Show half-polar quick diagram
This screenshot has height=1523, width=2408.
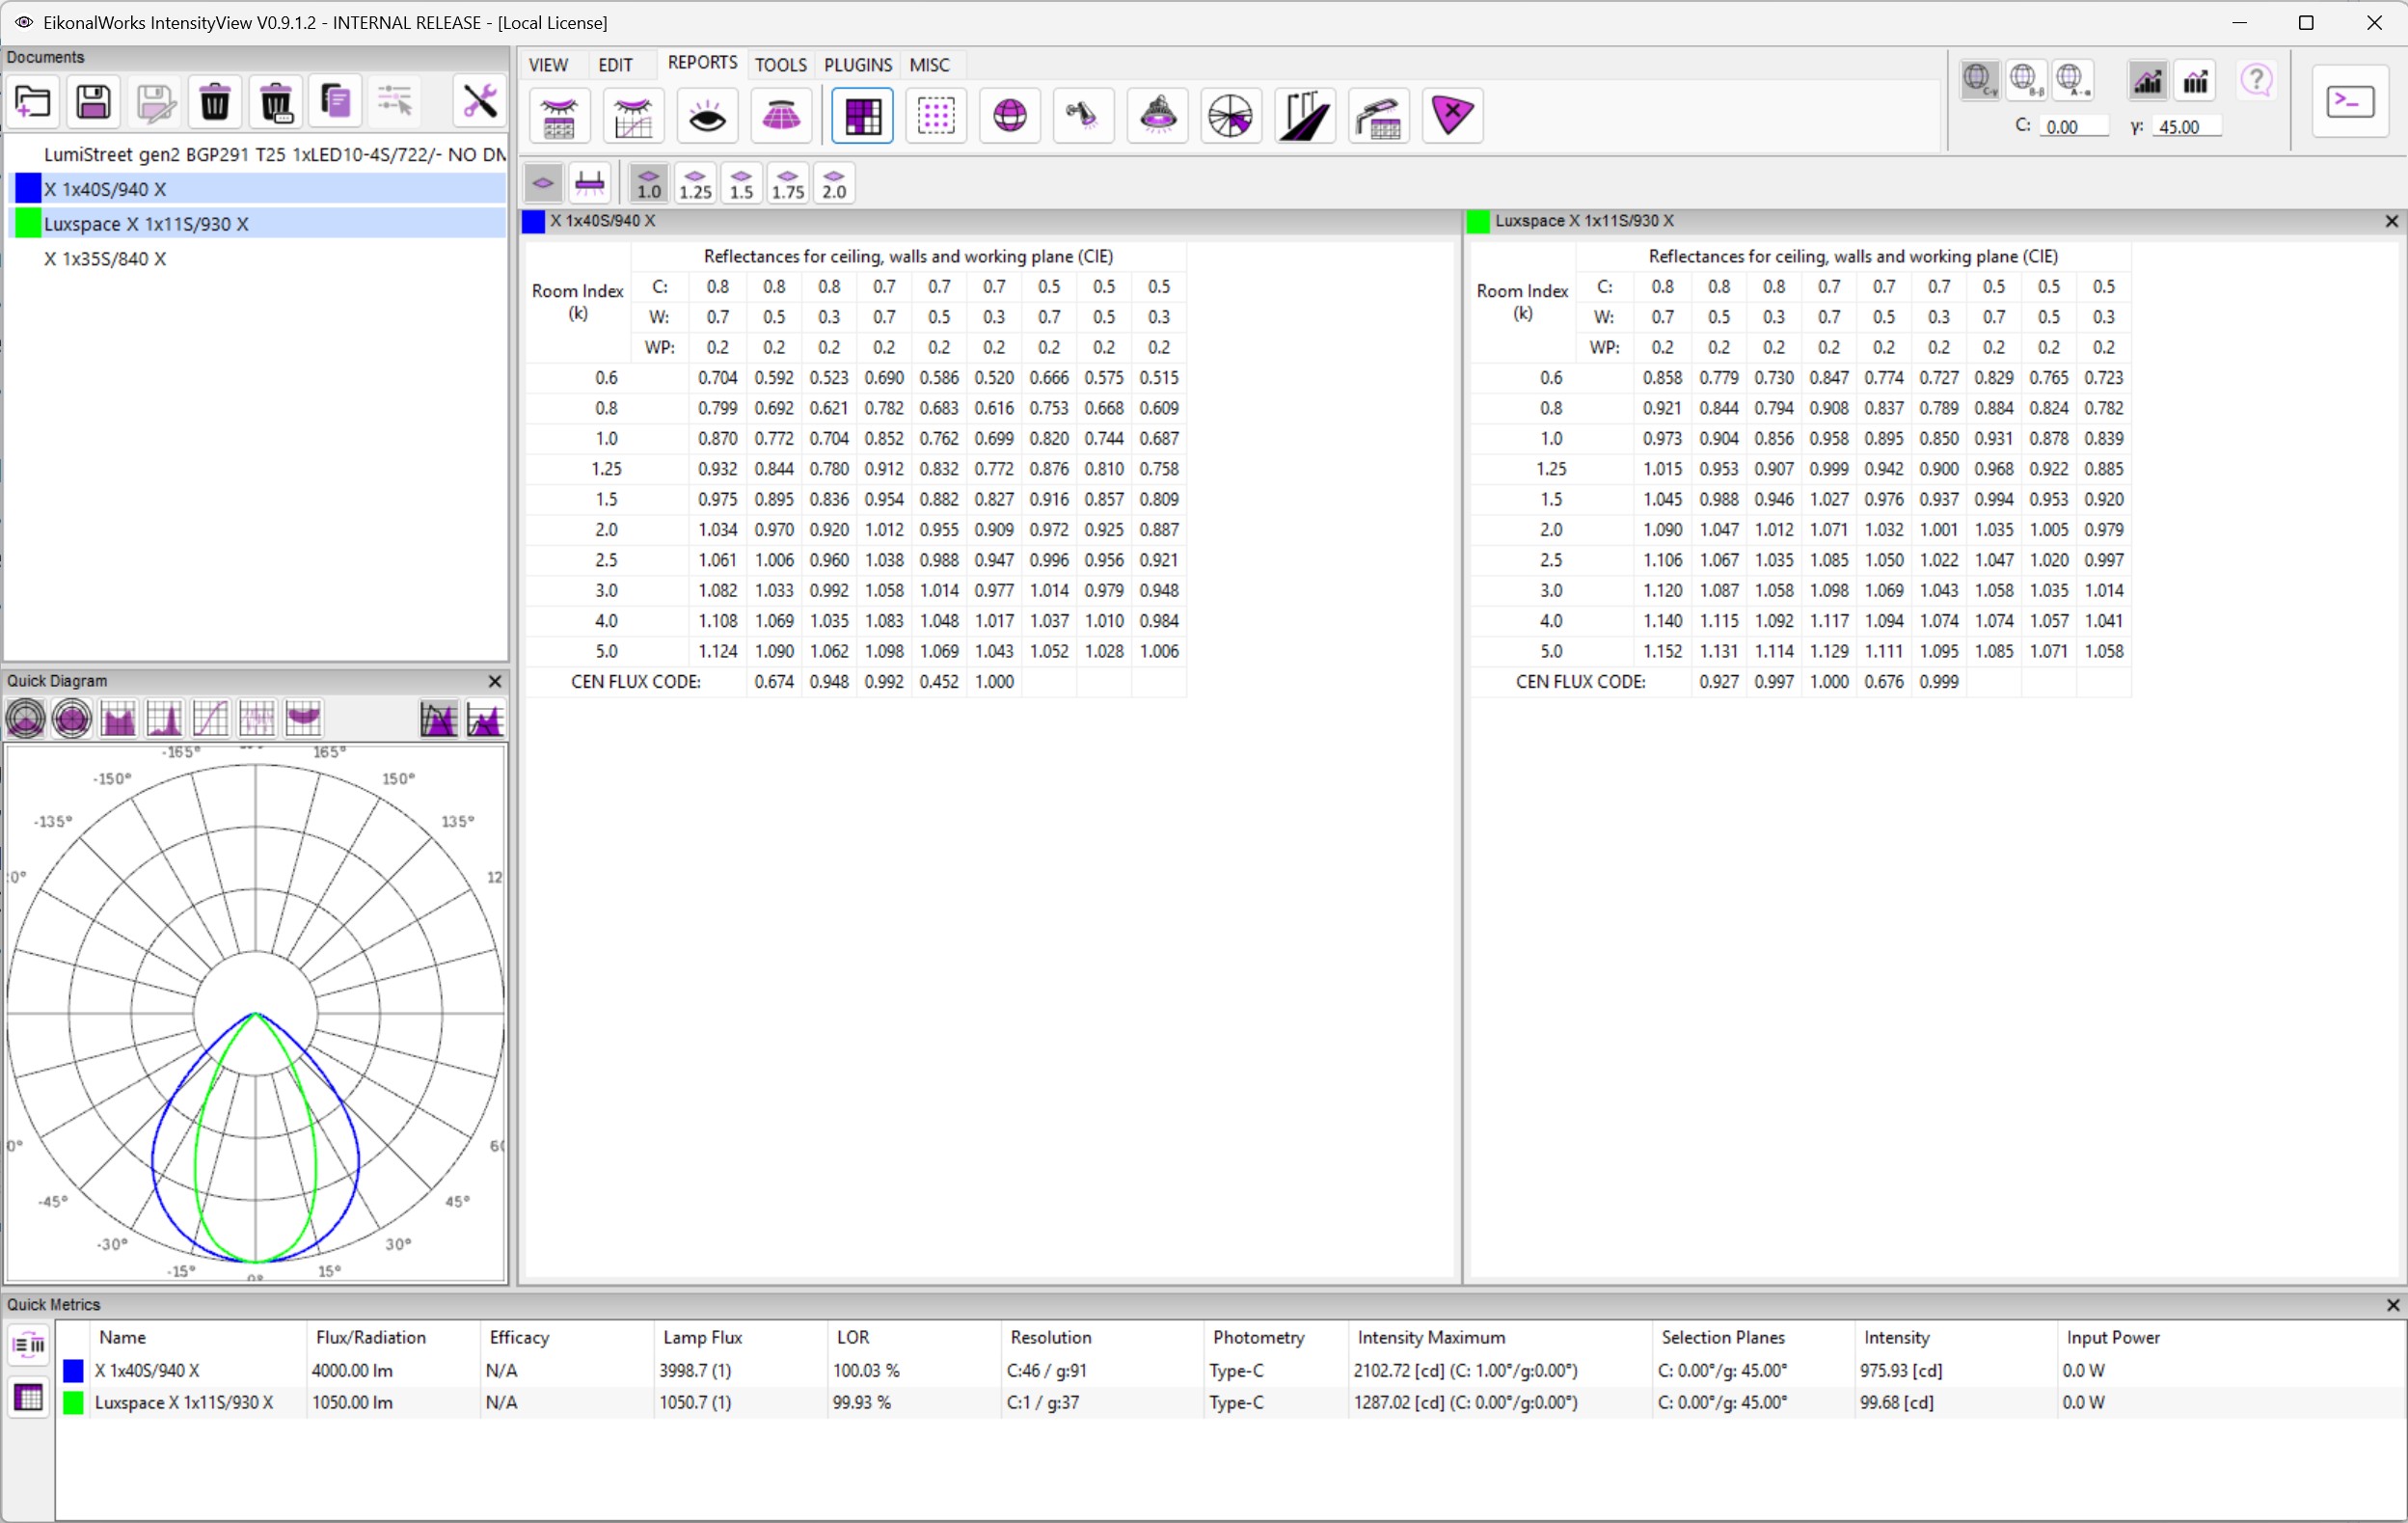(26, 719)
